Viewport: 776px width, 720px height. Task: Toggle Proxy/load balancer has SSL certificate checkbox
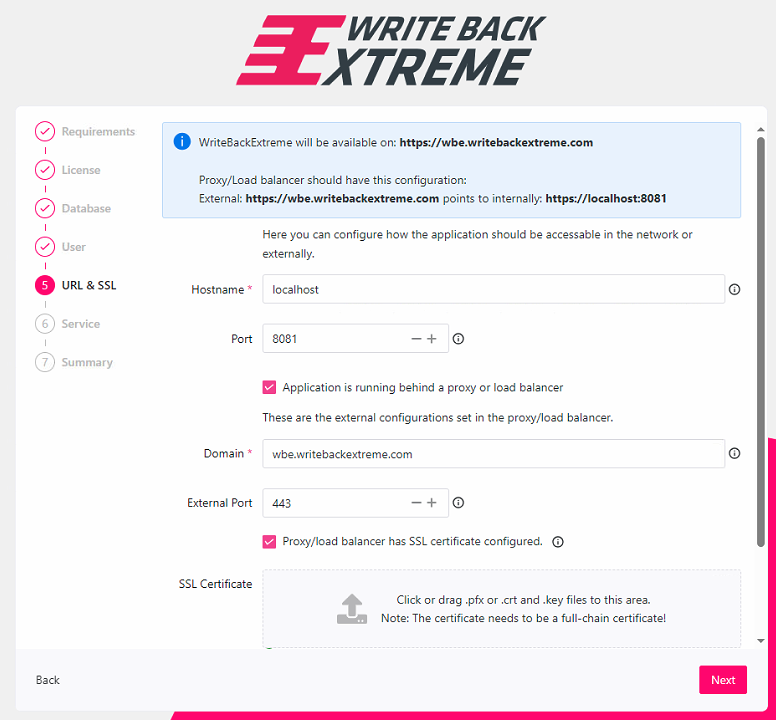[269, 542]
